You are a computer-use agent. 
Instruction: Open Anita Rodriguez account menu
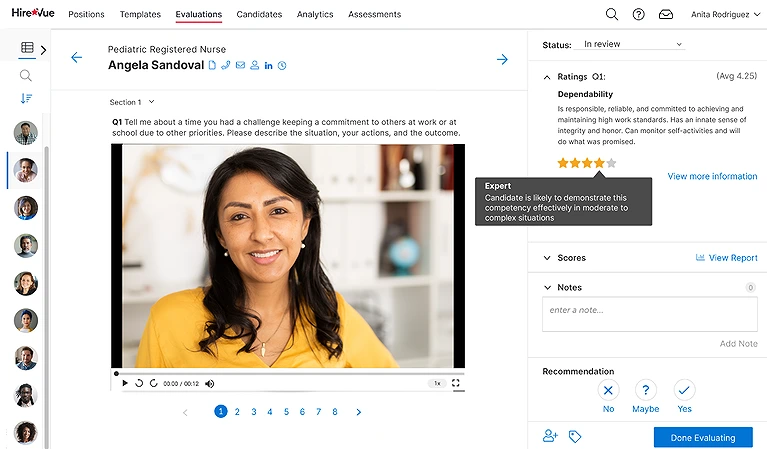725,14
